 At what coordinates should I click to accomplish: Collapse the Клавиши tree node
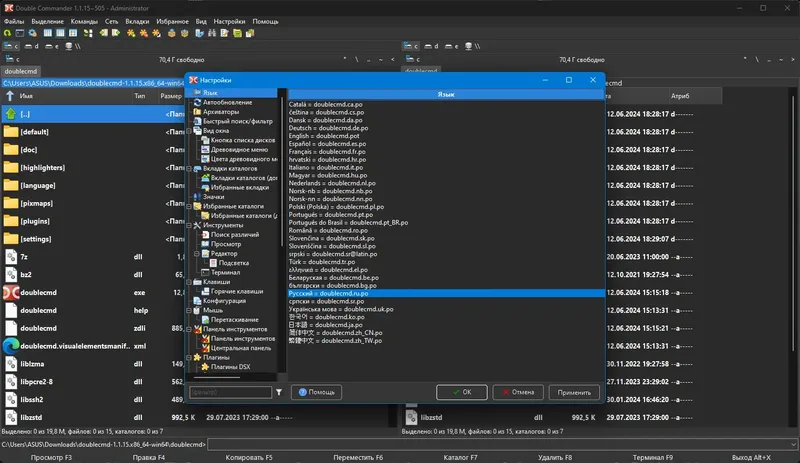click(x=189, y=282)
